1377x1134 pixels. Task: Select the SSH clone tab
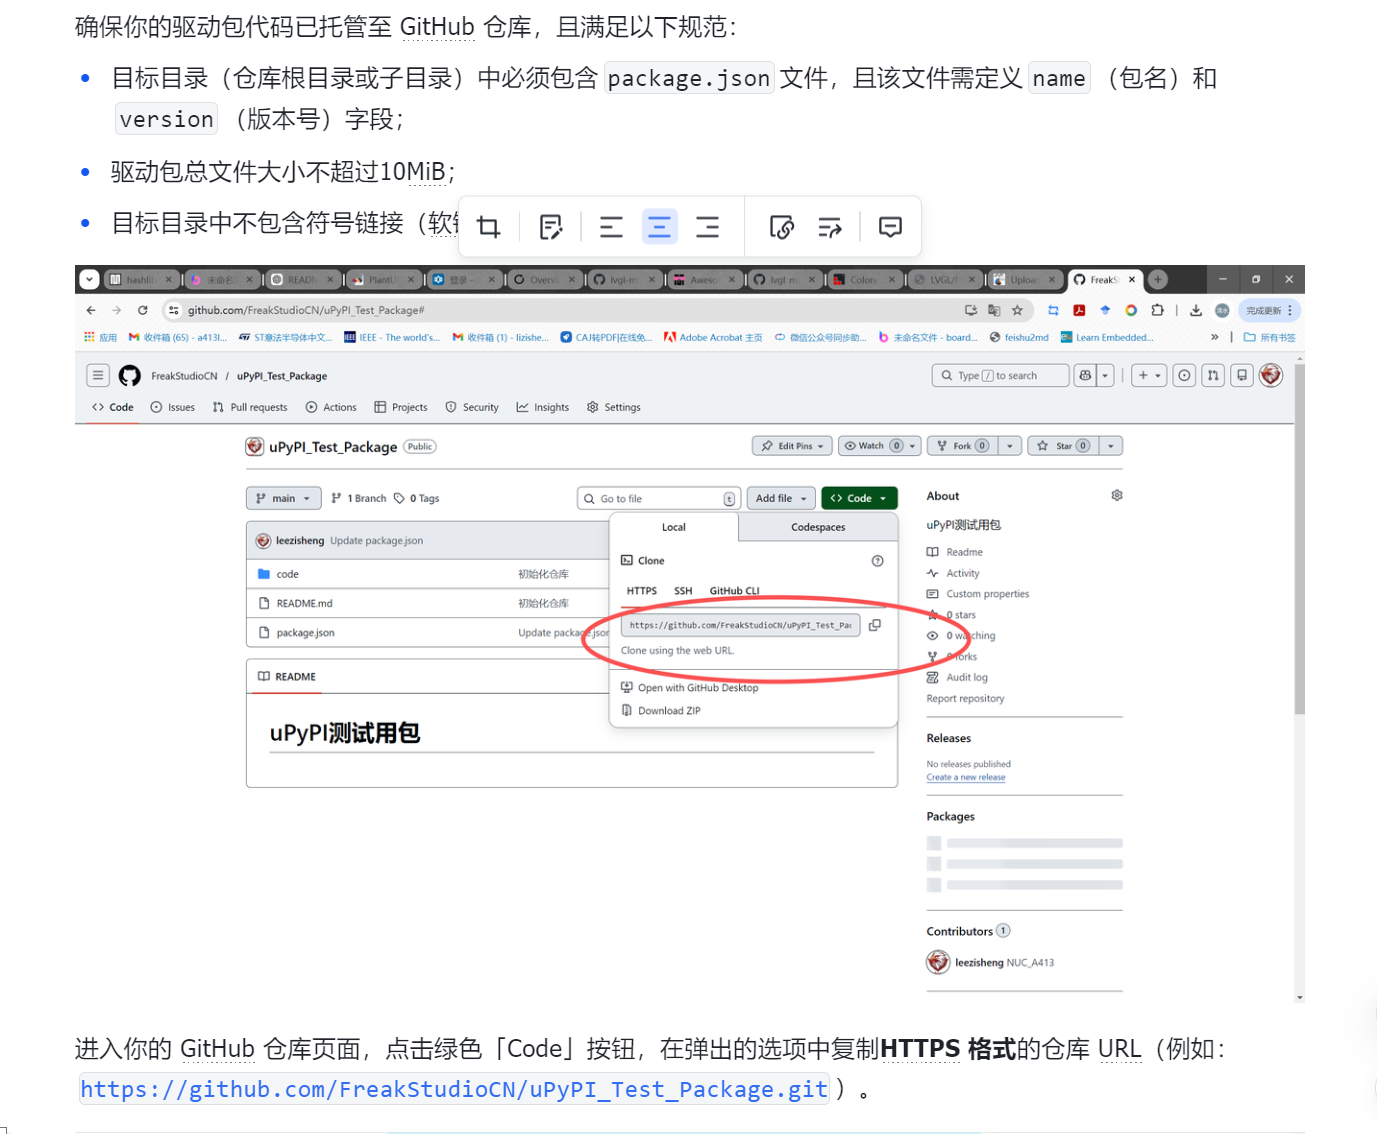click(x=683, y=591)
